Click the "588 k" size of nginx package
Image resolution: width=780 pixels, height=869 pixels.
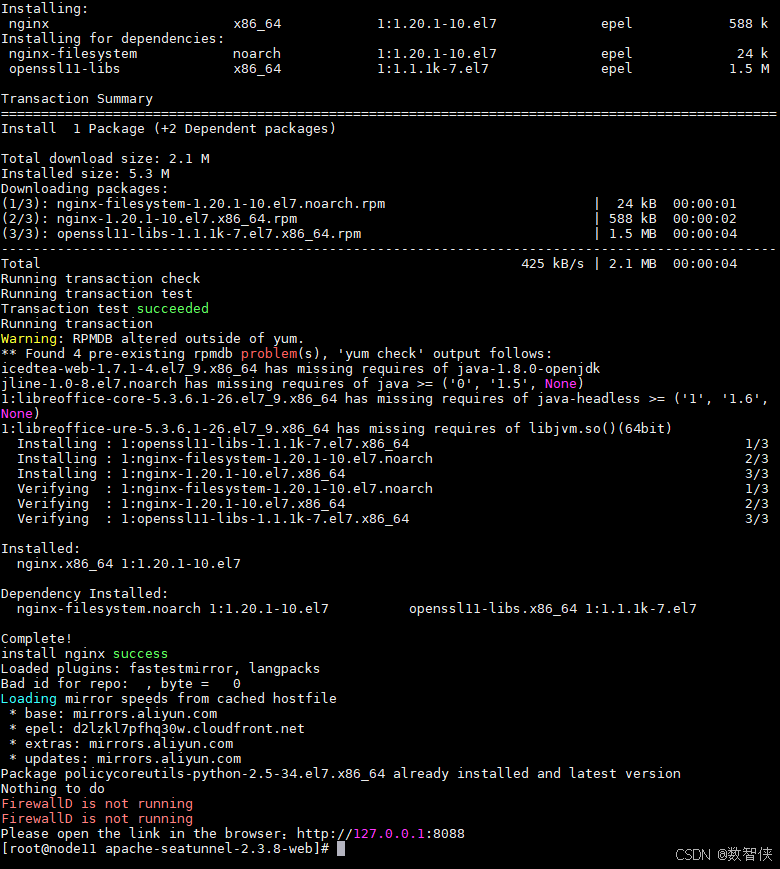click(x=748, y=24)
